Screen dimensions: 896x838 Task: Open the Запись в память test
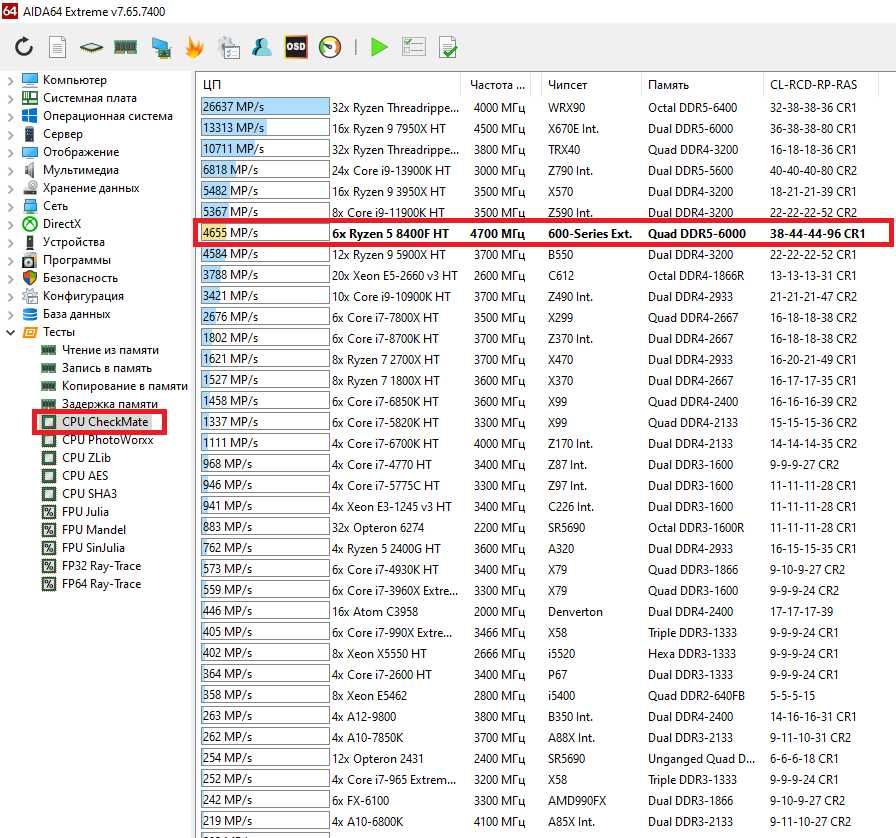point(107,368)
